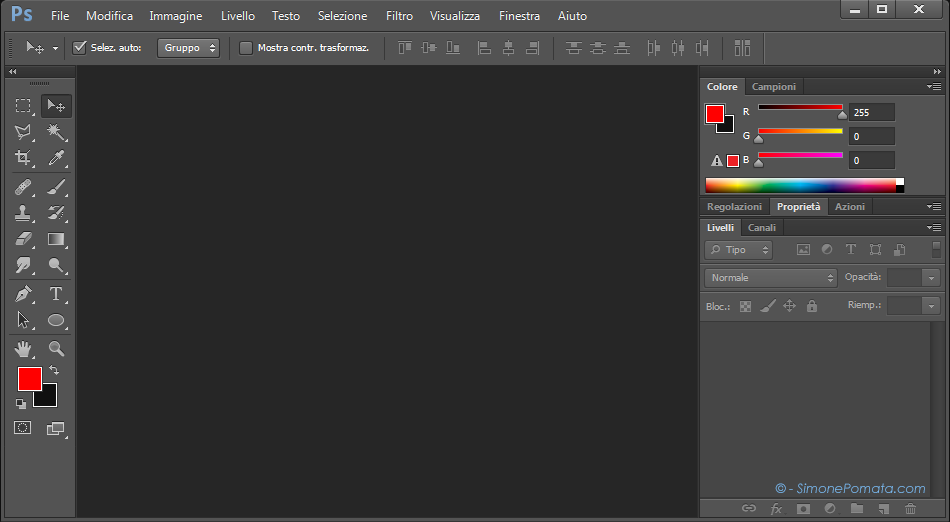Toggle type layer filter

851,249
